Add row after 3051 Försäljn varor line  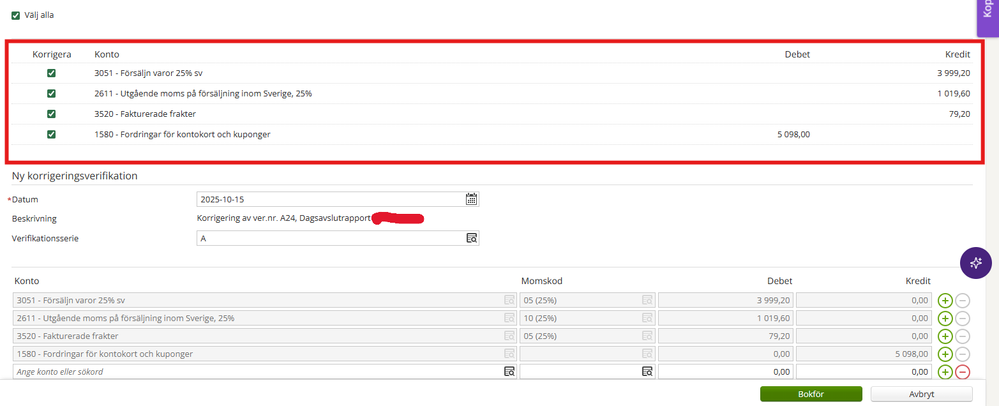coord(945,300)
